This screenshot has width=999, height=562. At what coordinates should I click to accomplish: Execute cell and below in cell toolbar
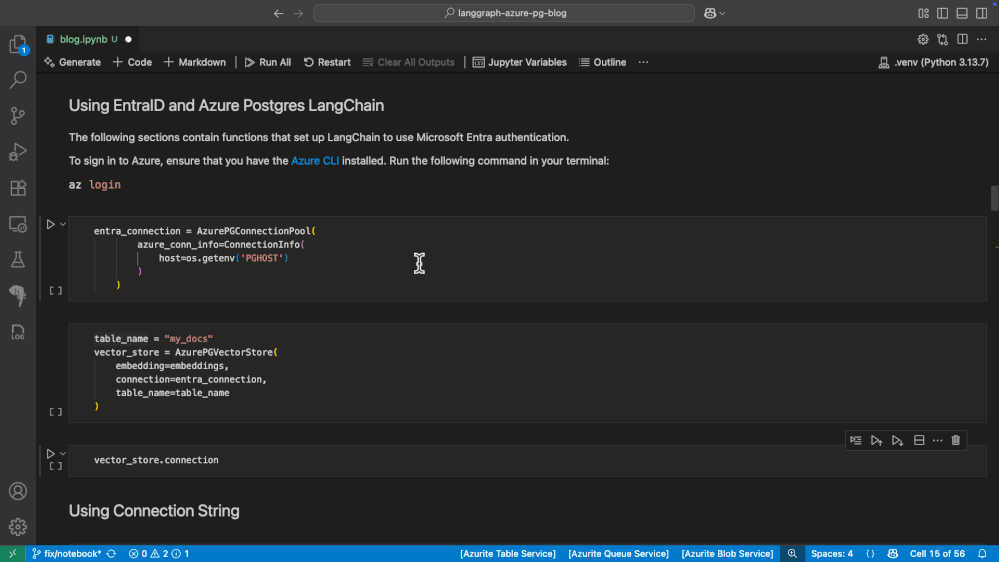[898, 440]
